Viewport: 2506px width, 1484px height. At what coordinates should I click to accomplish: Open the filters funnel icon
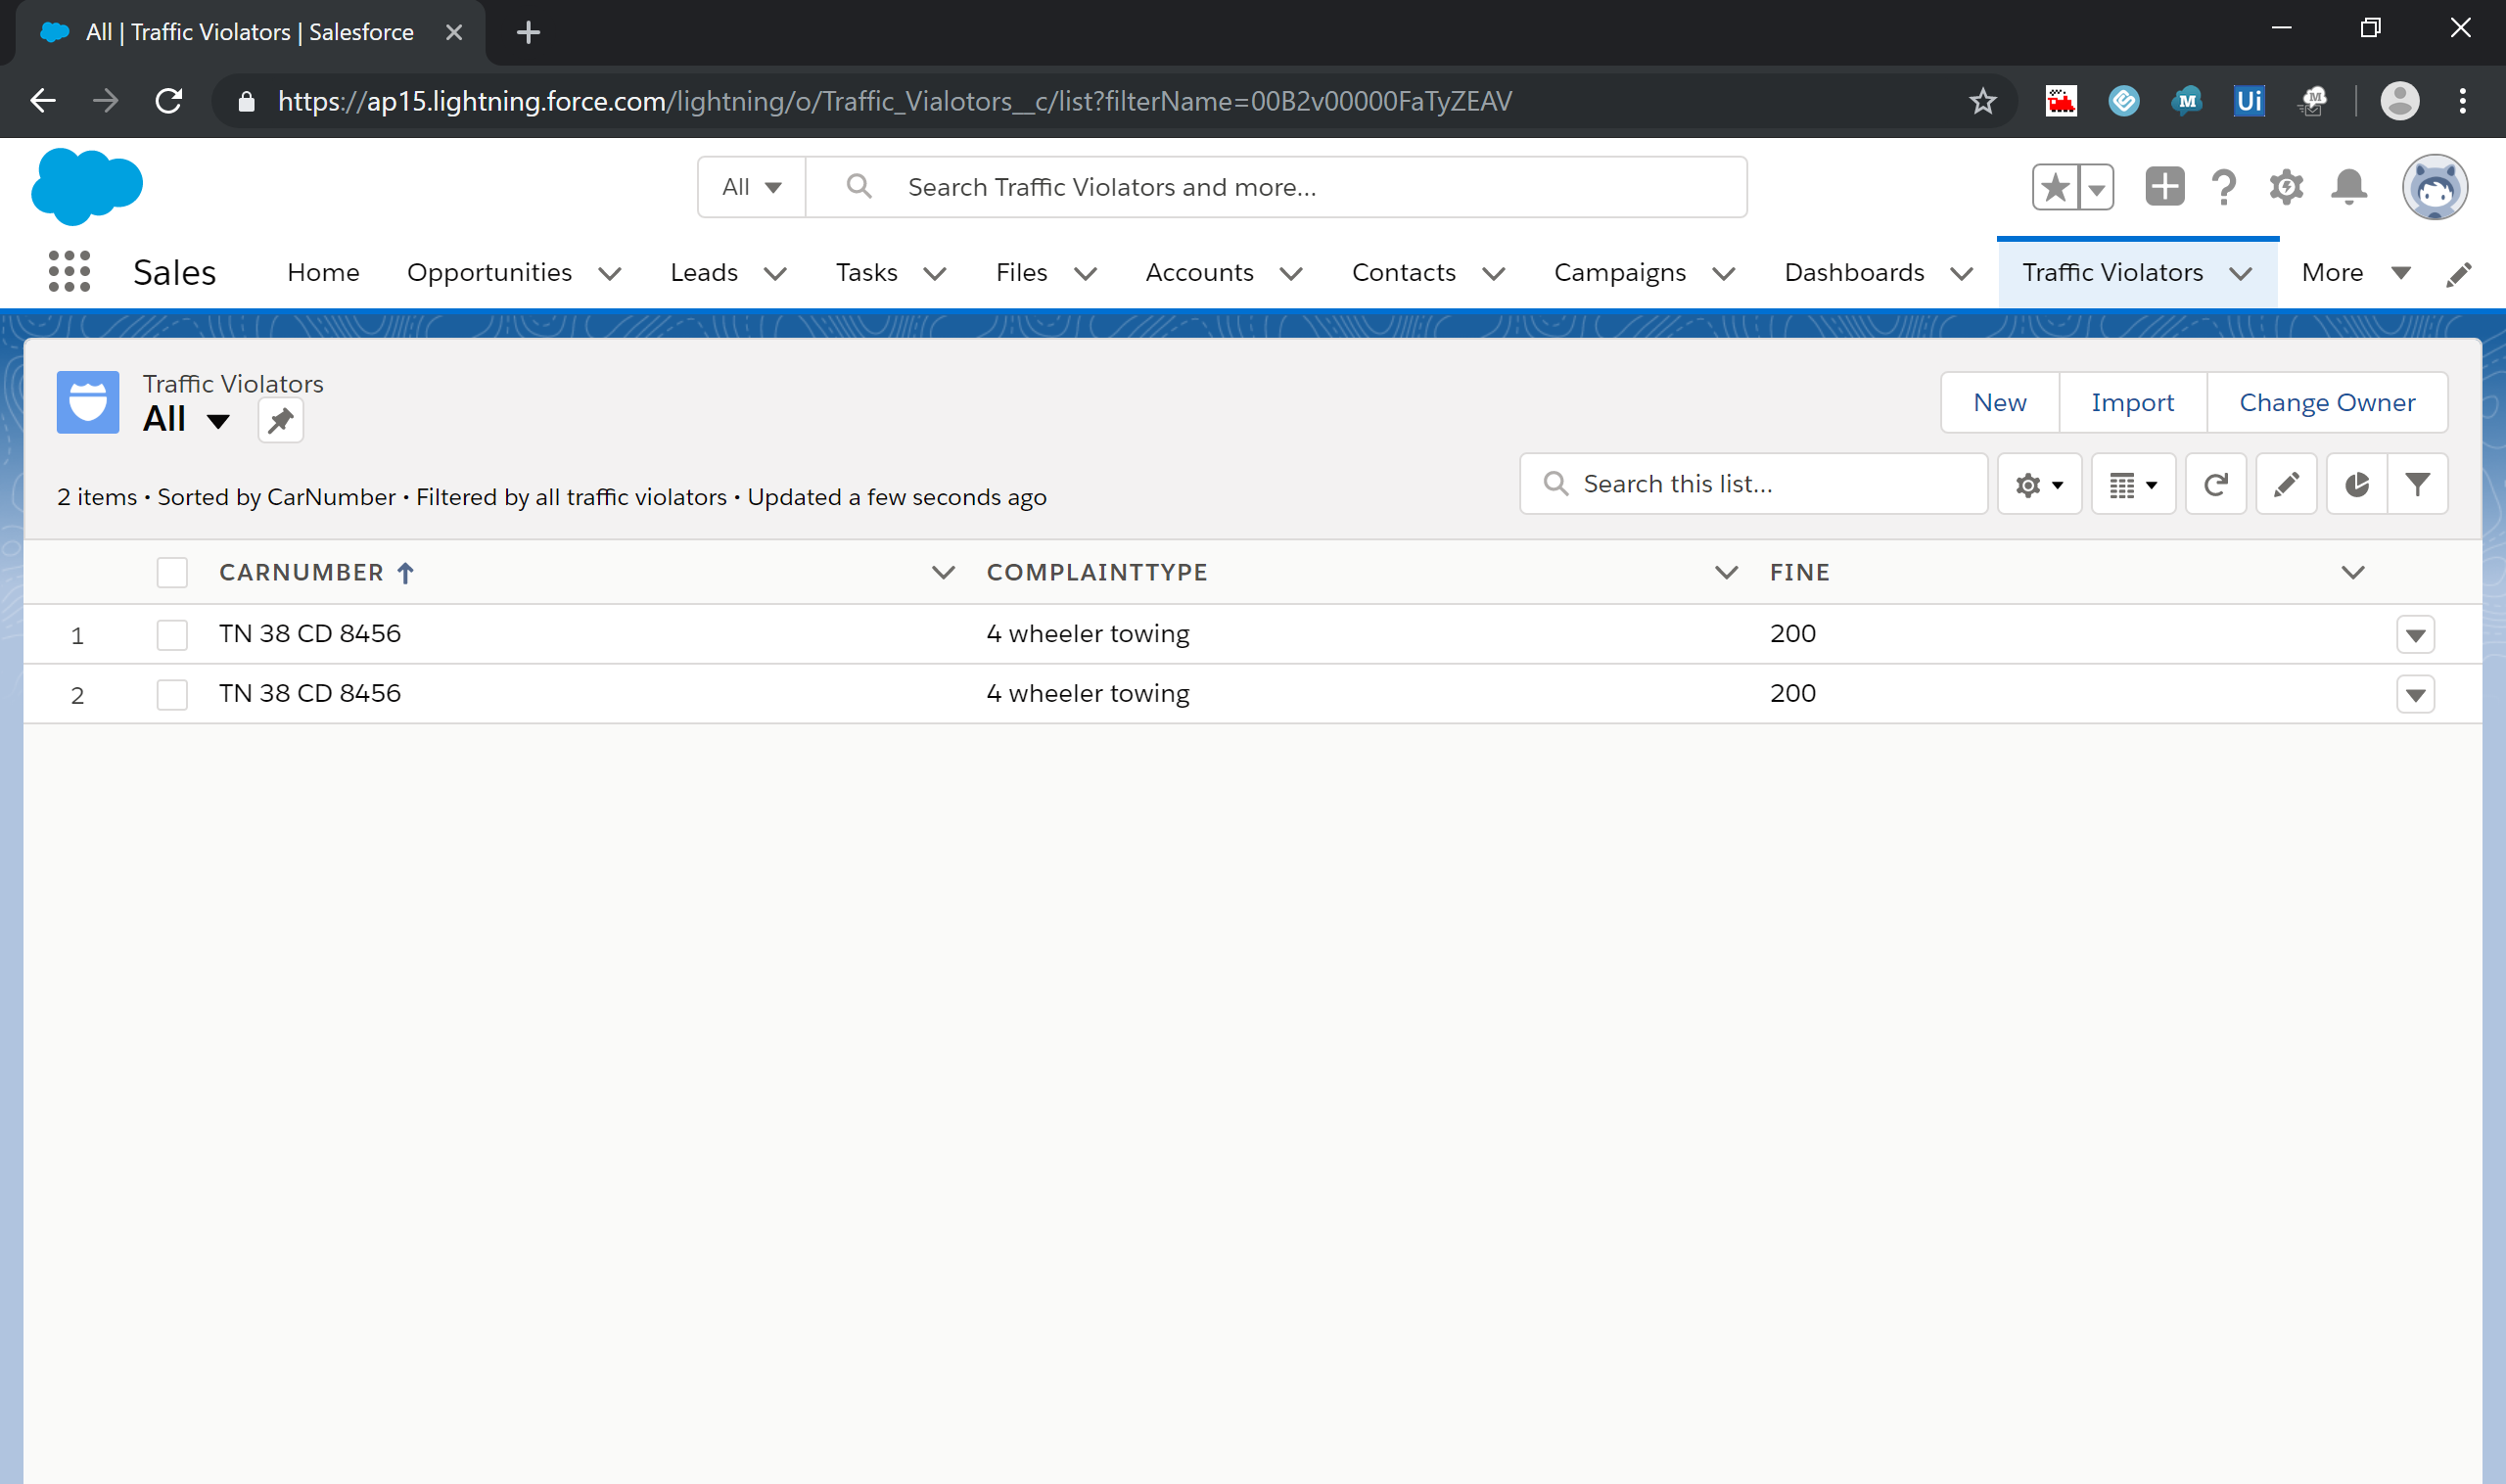click(x=2417, y=485)
